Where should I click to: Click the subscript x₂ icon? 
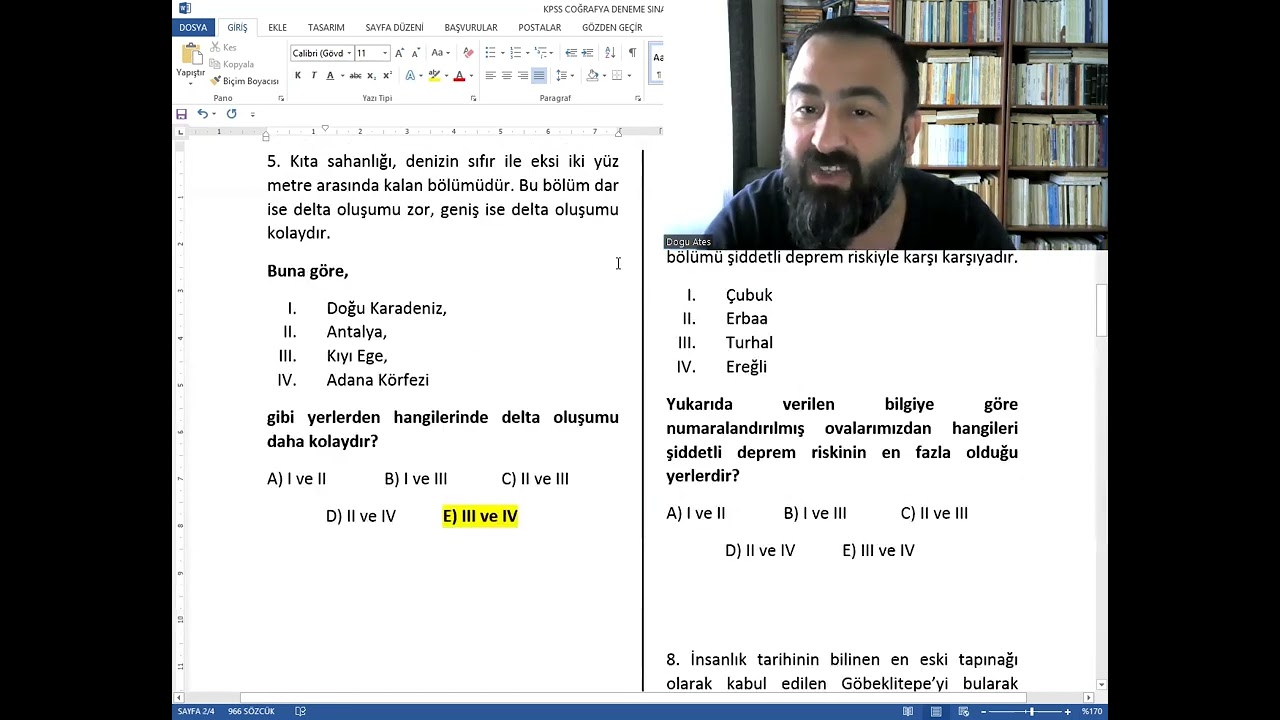[x=371, y=76]
